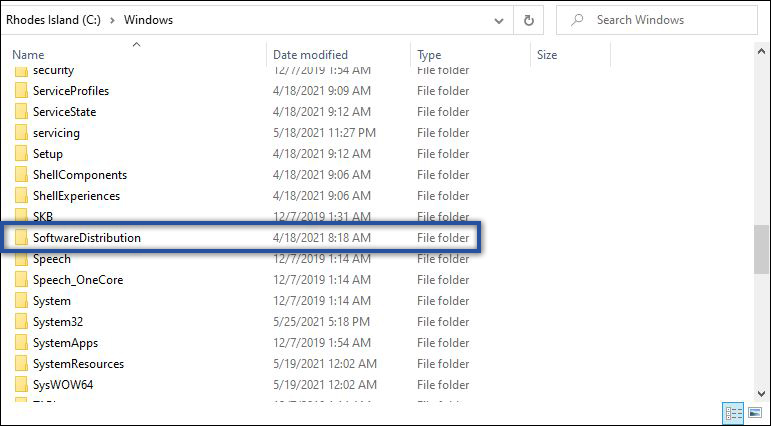Sort by Type column header
Viewport: 771px width, 426px height.
(x=429, y=55)
